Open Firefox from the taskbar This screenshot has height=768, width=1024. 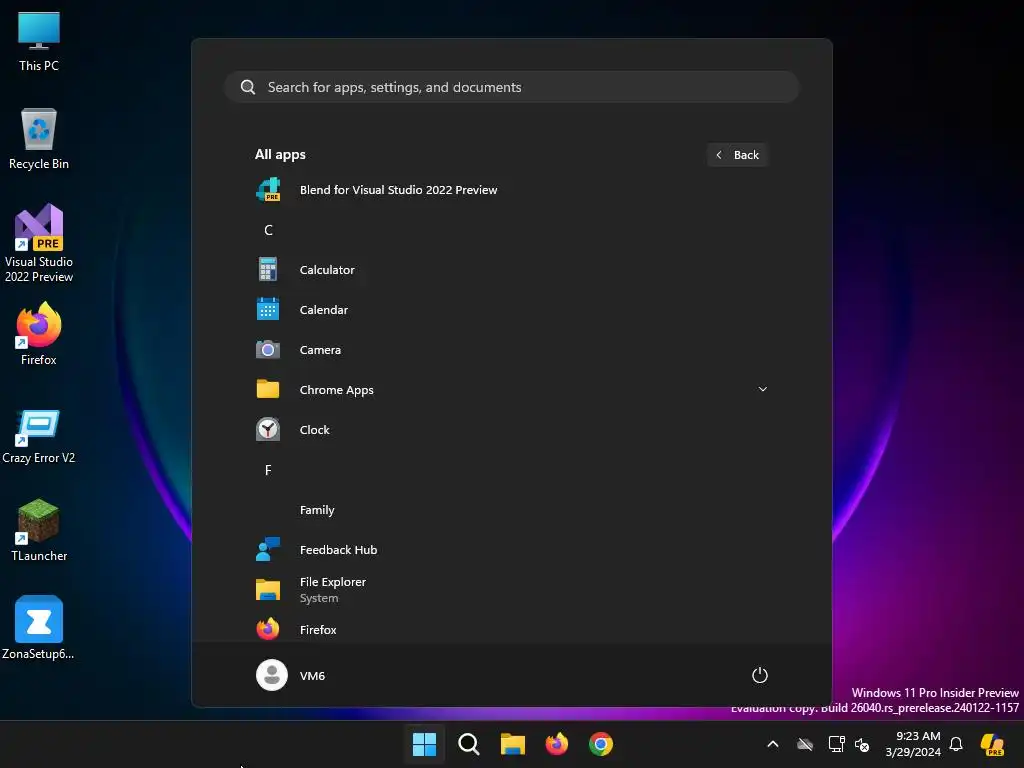coord(556,744)
